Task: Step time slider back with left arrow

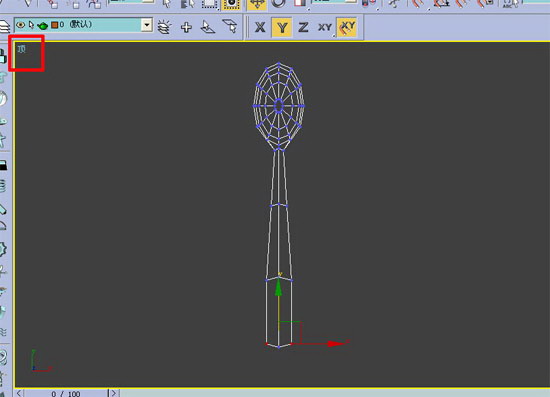Action: pos(19,393)
